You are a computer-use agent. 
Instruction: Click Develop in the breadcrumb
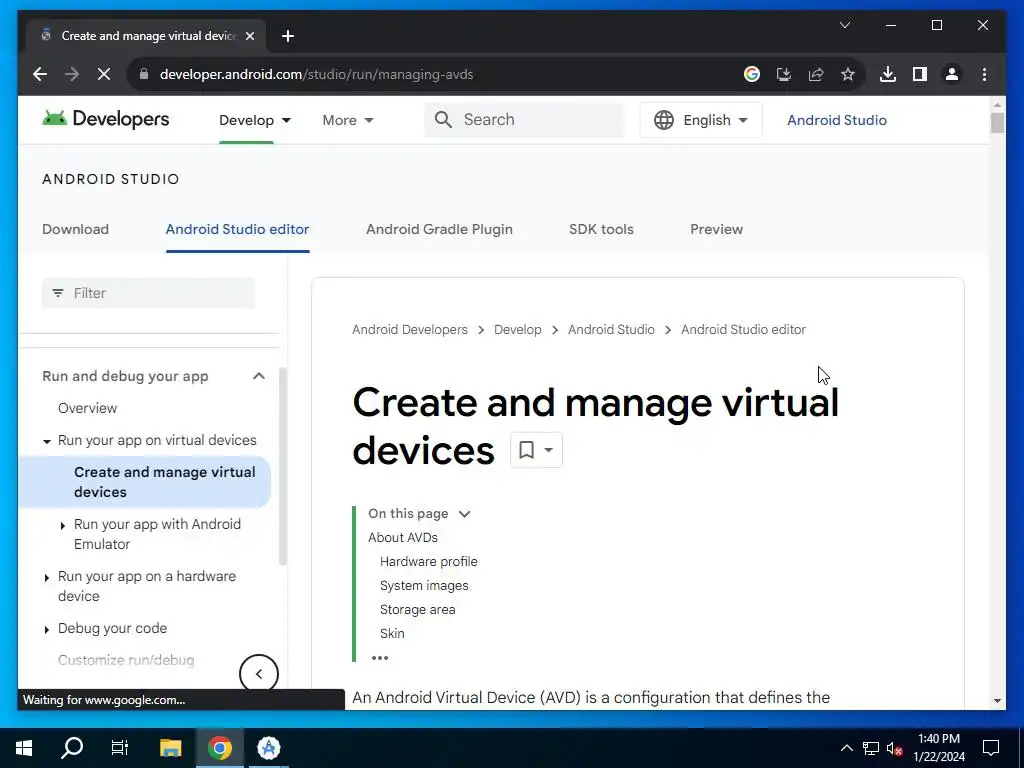click(518, 330)
